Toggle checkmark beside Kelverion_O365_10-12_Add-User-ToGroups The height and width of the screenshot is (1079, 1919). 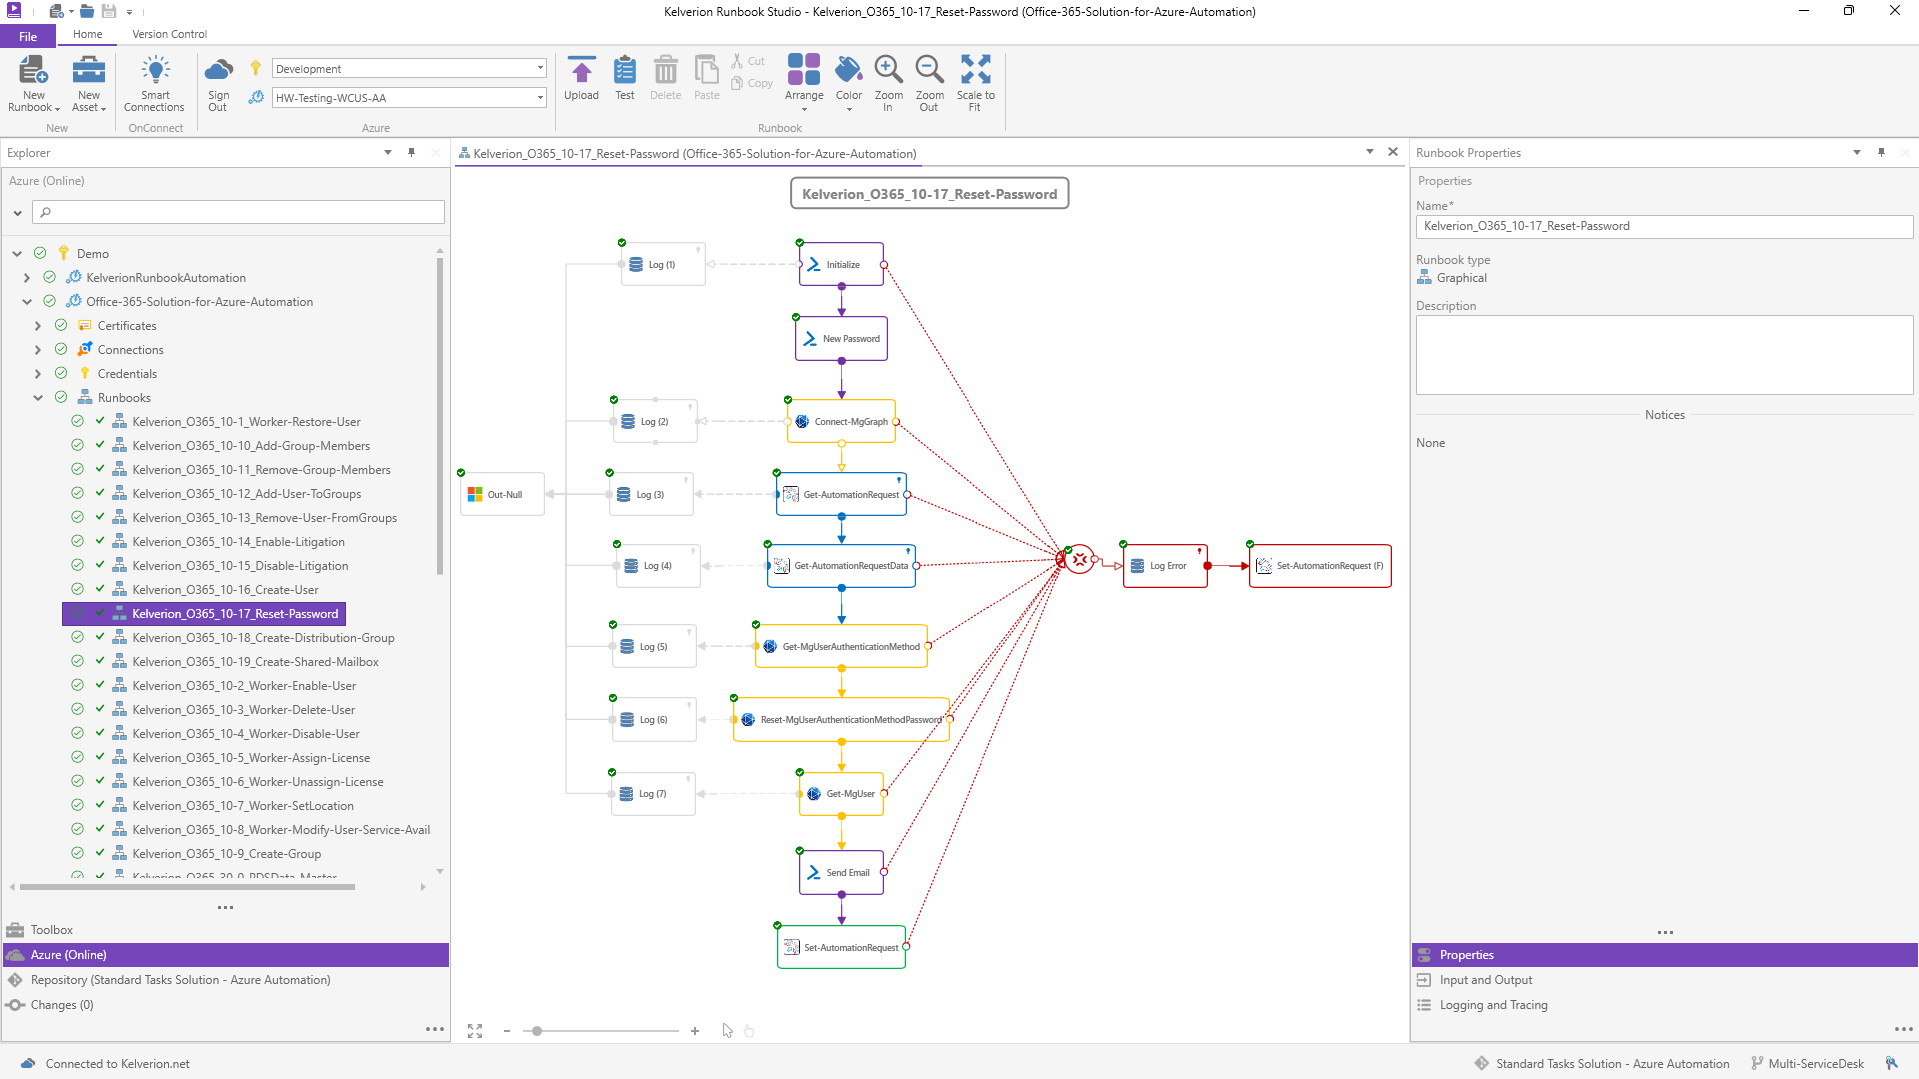tap(100, 493)
